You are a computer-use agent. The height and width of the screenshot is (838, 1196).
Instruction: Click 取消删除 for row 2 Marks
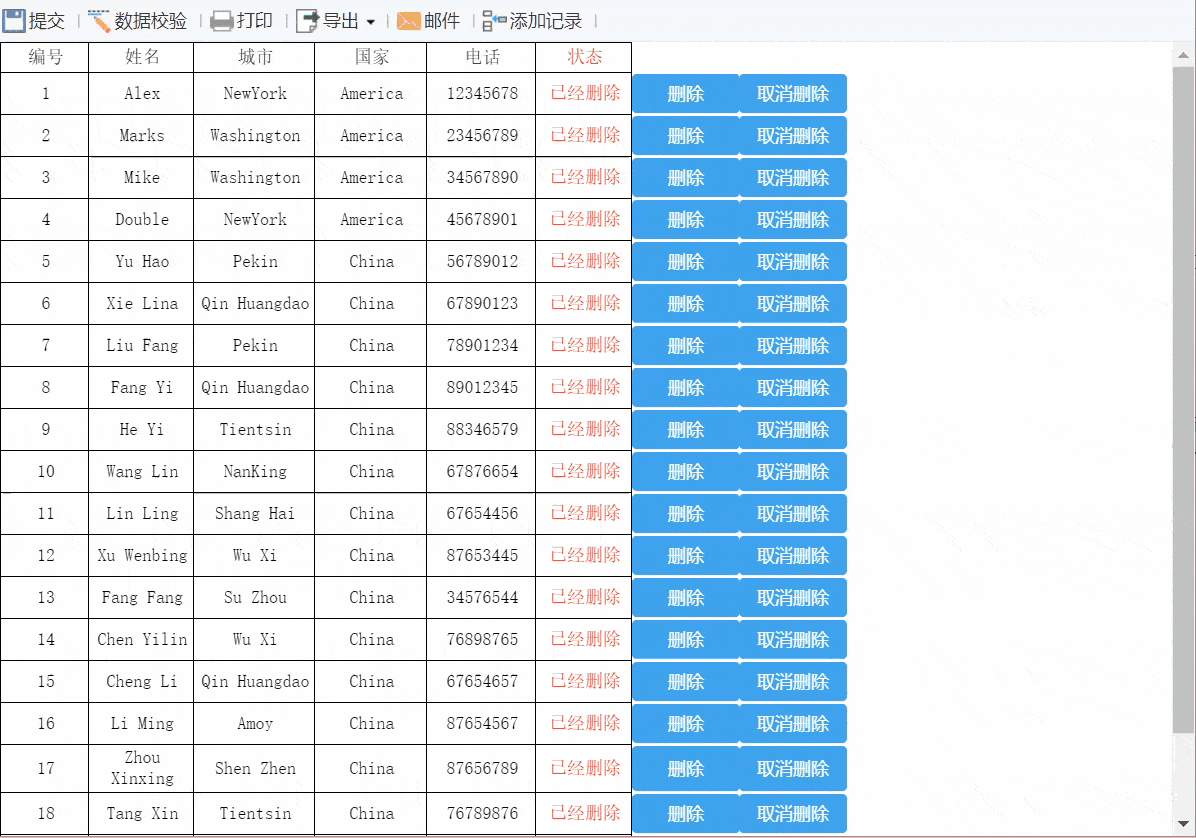click(x=793, y=136)
